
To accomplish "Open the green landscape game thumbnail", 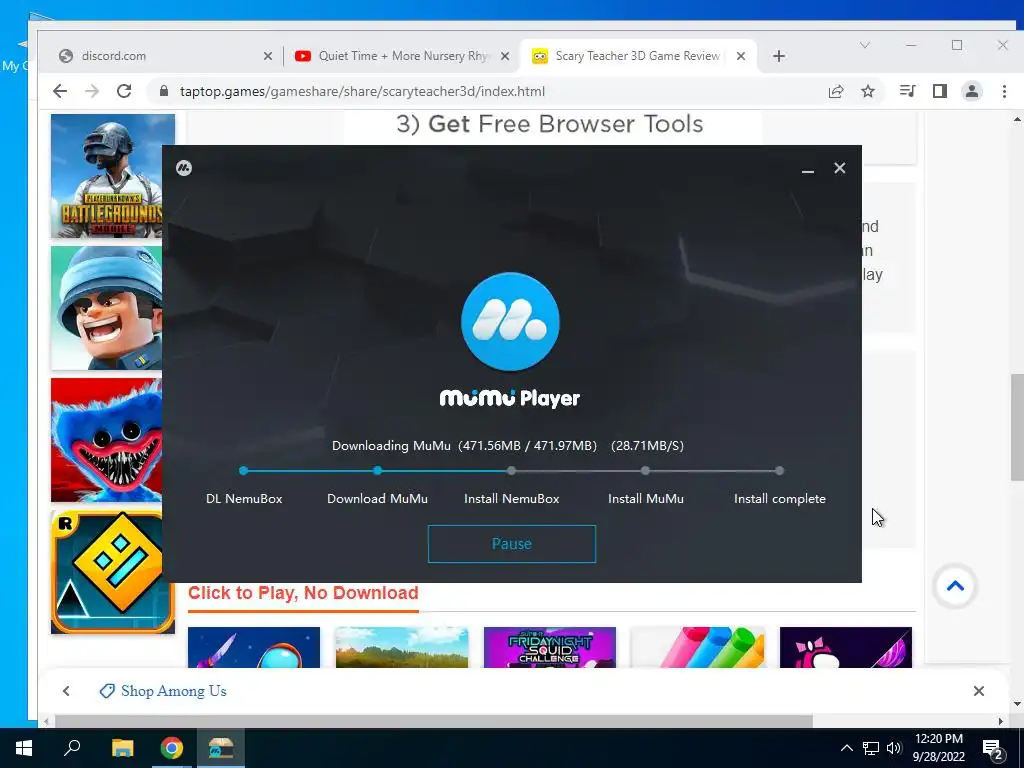I will tap(402, 647).
